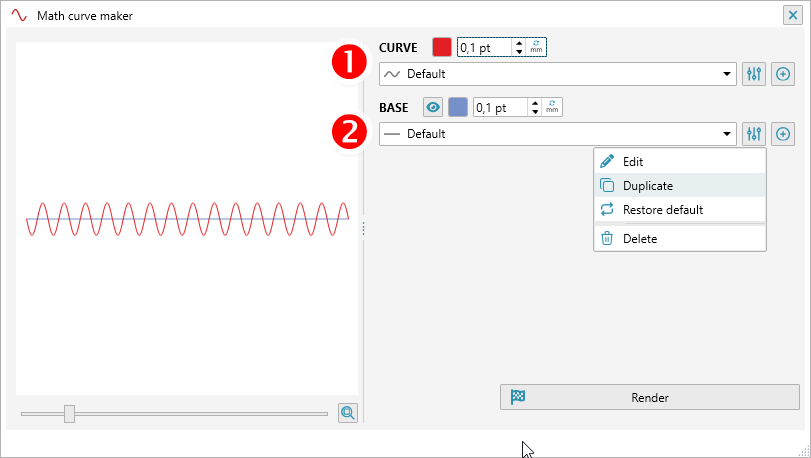The image size is (811, 458).
Task: Click the zoom-to-fit magnifier icon
Action: point(348,413)
